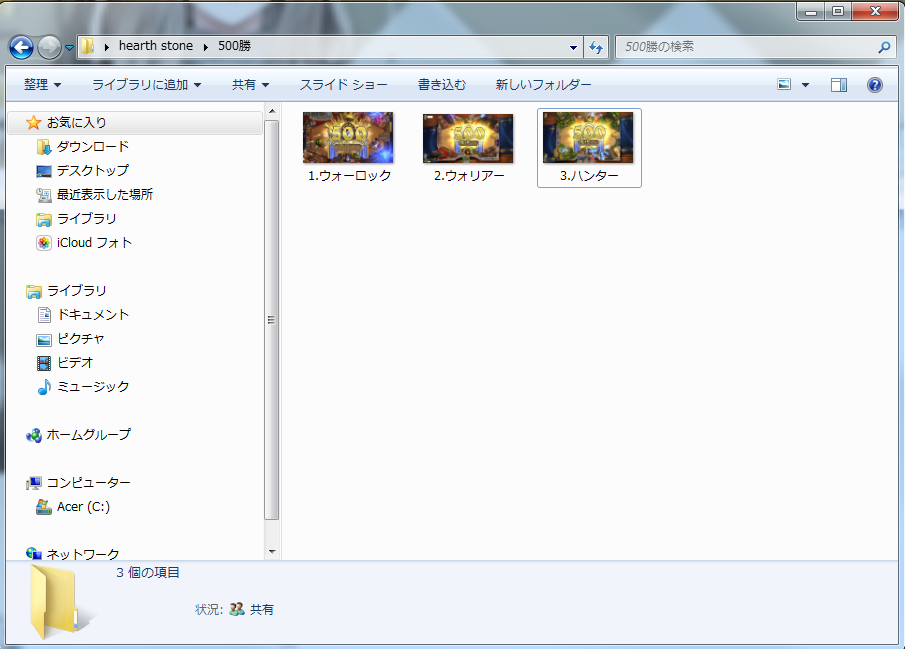Open the Acer (C:) drive
This screenshot has width=905, height=649.
tap(83, 506)
